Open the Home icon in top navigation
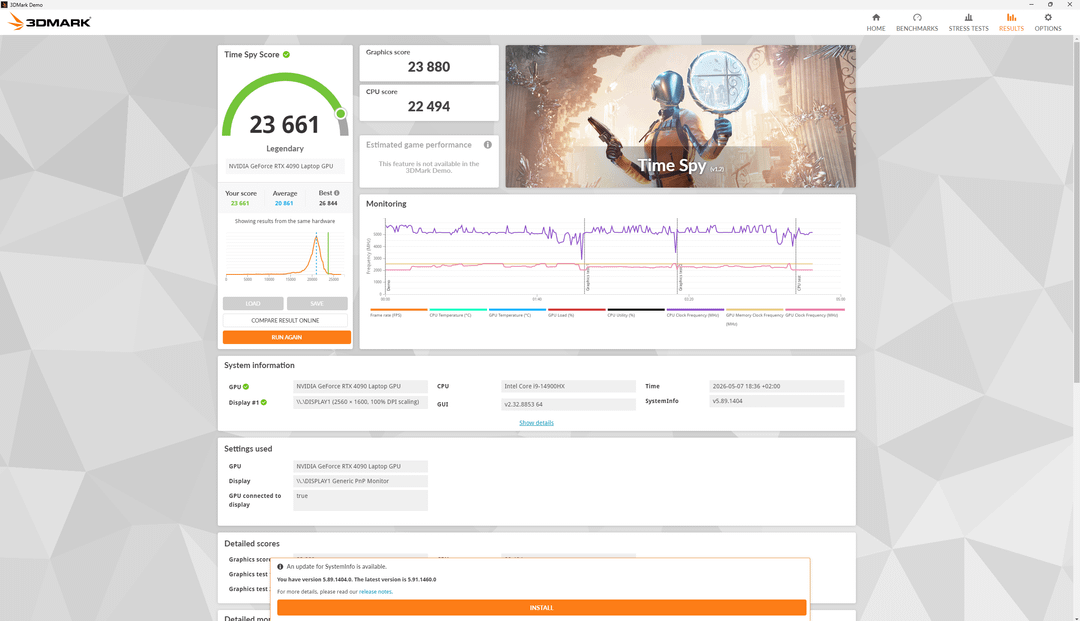This screenshot has width=1080, height=621. click(875, 18)
